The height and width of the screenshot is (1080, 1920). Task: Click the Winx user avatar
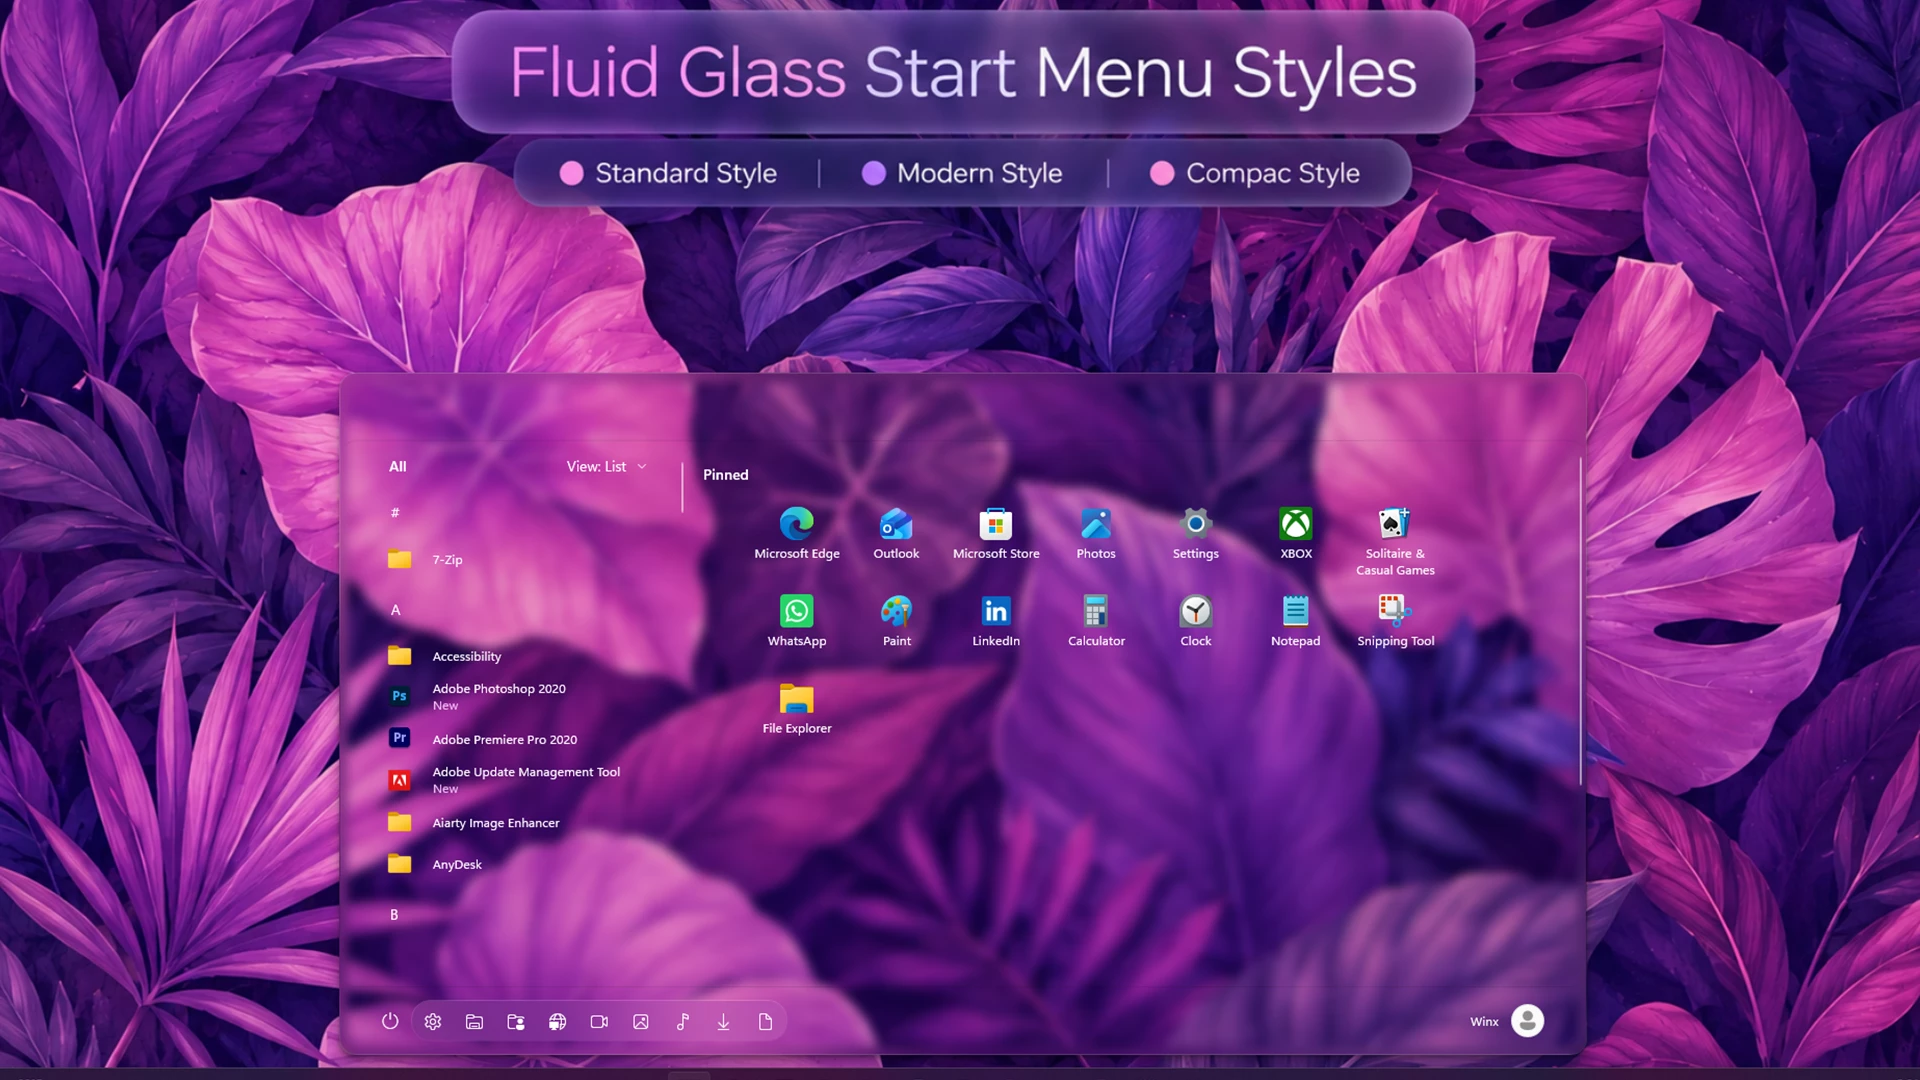click(1527, 1020)
